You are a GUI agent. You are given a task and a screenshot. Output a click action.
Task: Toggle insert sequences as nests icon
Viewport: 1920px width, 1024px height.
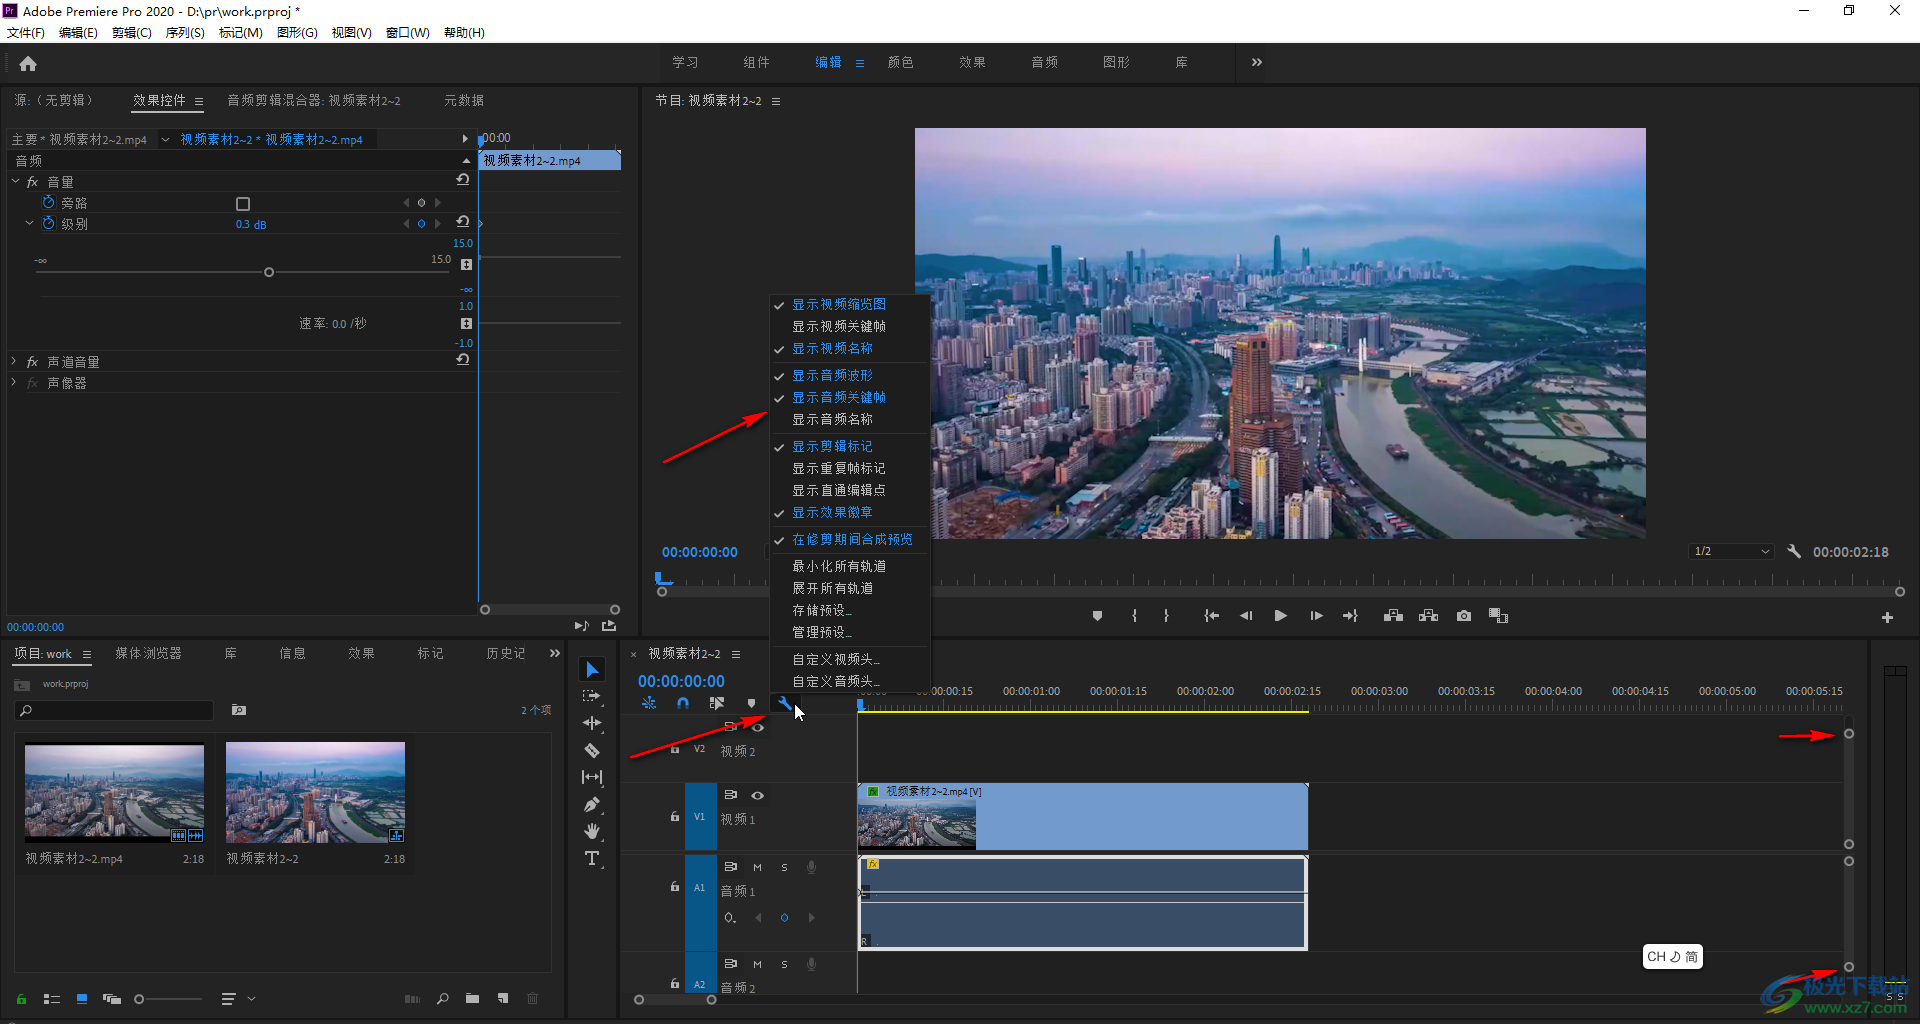coord(649,703)
